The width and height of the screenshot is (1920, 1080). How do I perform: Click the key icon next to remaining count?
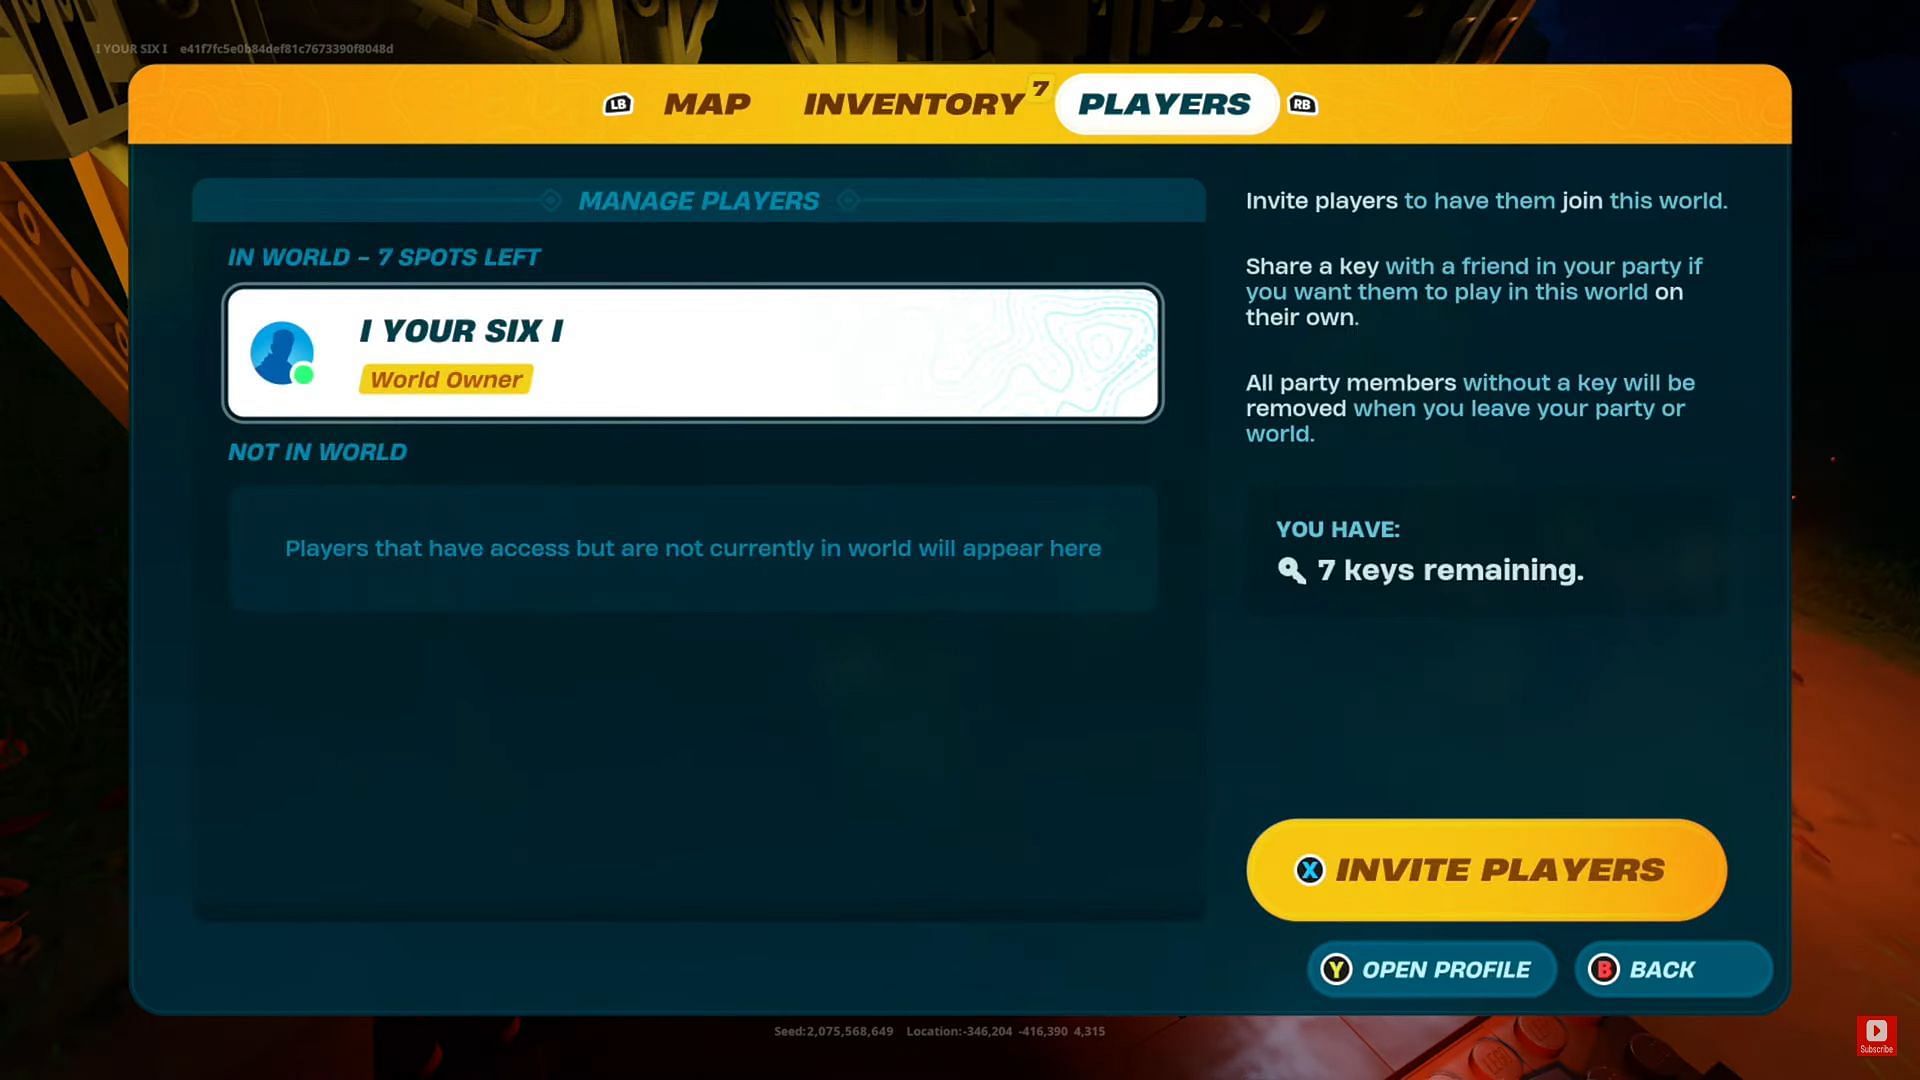(x=1290, y=570)
